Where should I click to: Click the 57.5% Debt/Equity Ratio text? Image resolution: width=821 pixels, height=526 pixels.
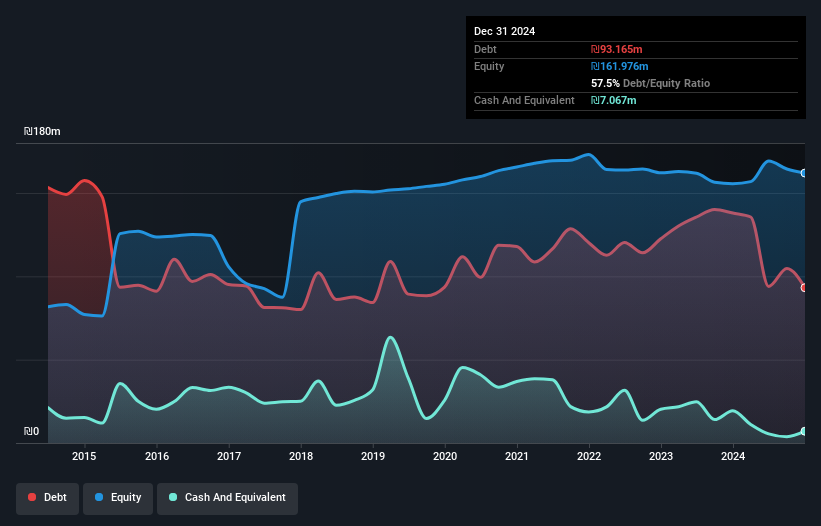coord(650,83)
